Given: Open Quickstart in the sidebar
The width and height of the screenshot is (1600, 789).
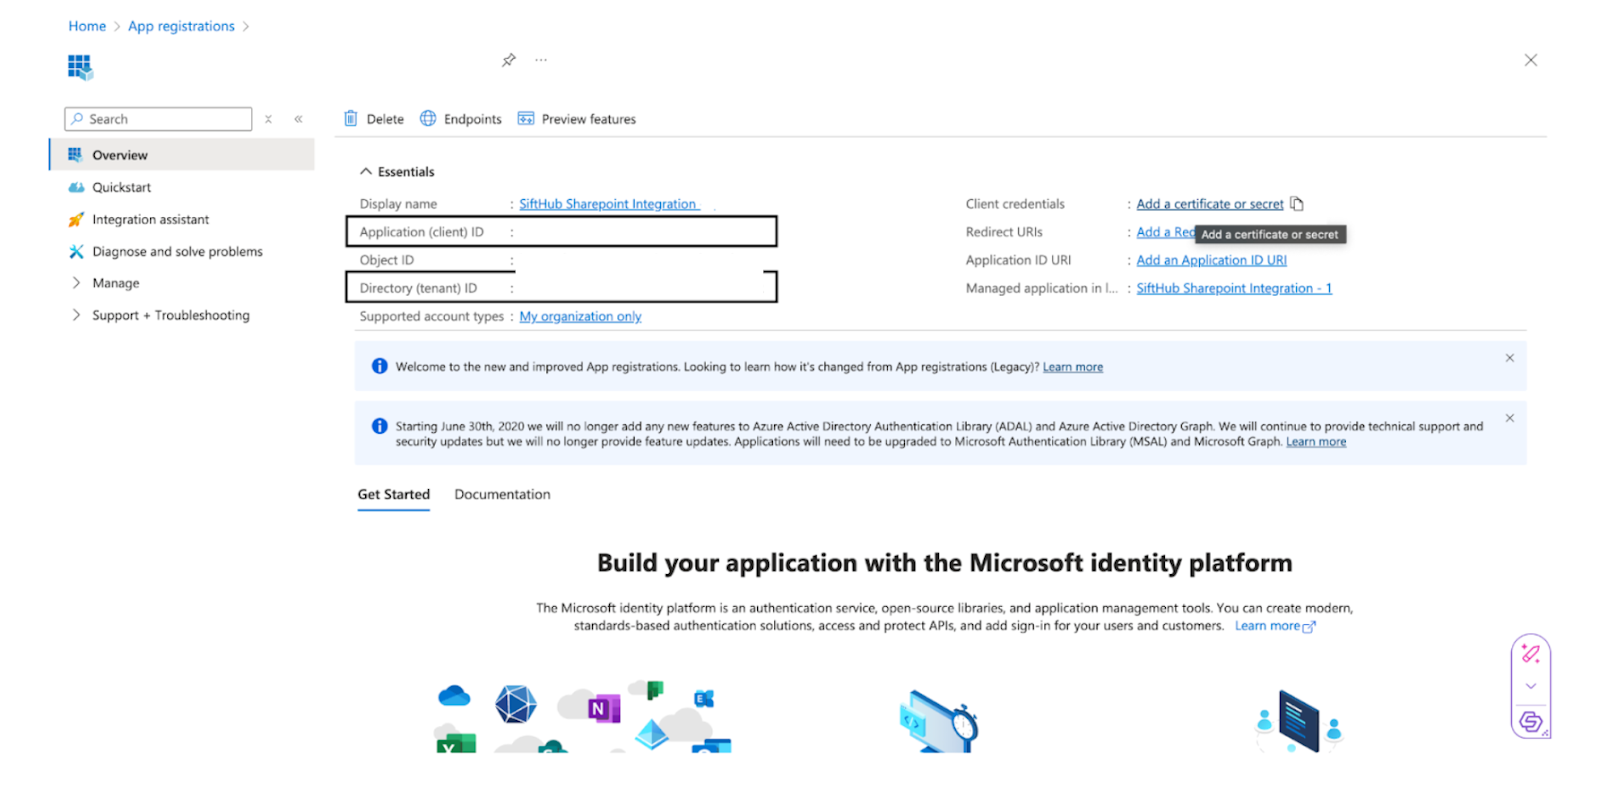Looking at the screenshot, I should (x=121, y=187).
